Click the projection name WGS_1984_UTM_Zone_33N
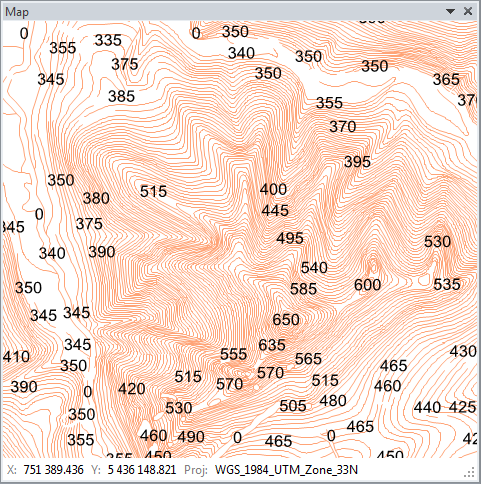Viewport: 481px width, 484px height. 286,470
